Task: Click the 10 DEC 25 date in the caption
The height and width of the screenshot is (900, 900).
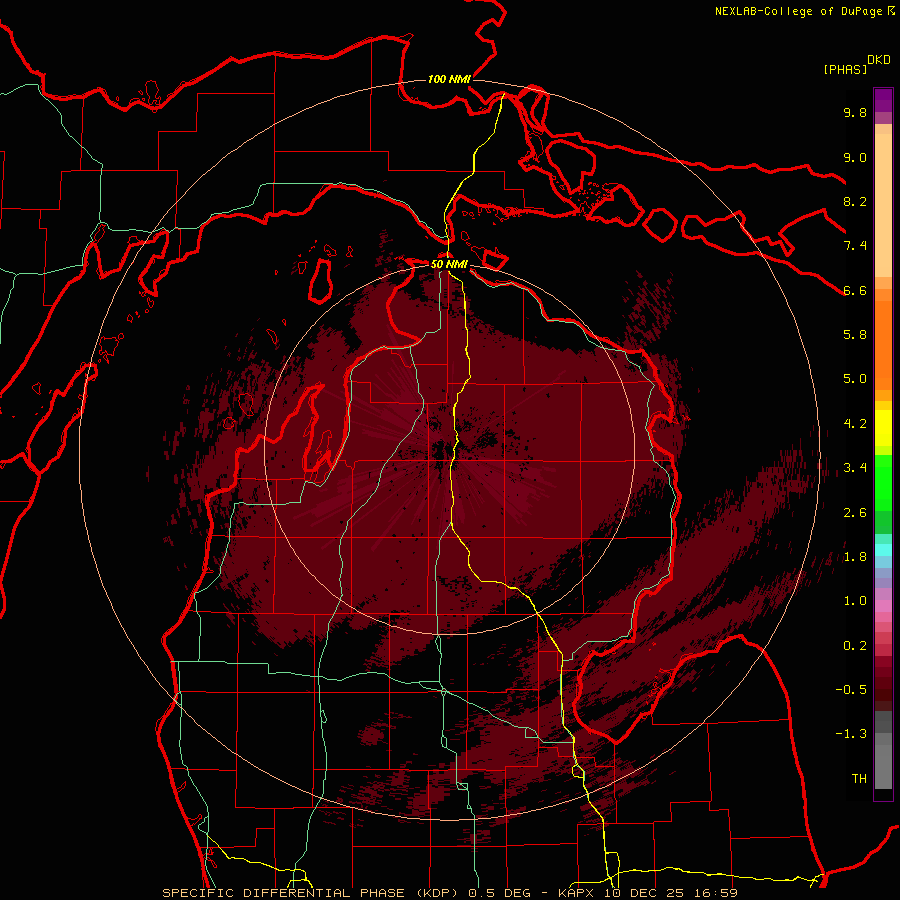Action: (647, 893)
